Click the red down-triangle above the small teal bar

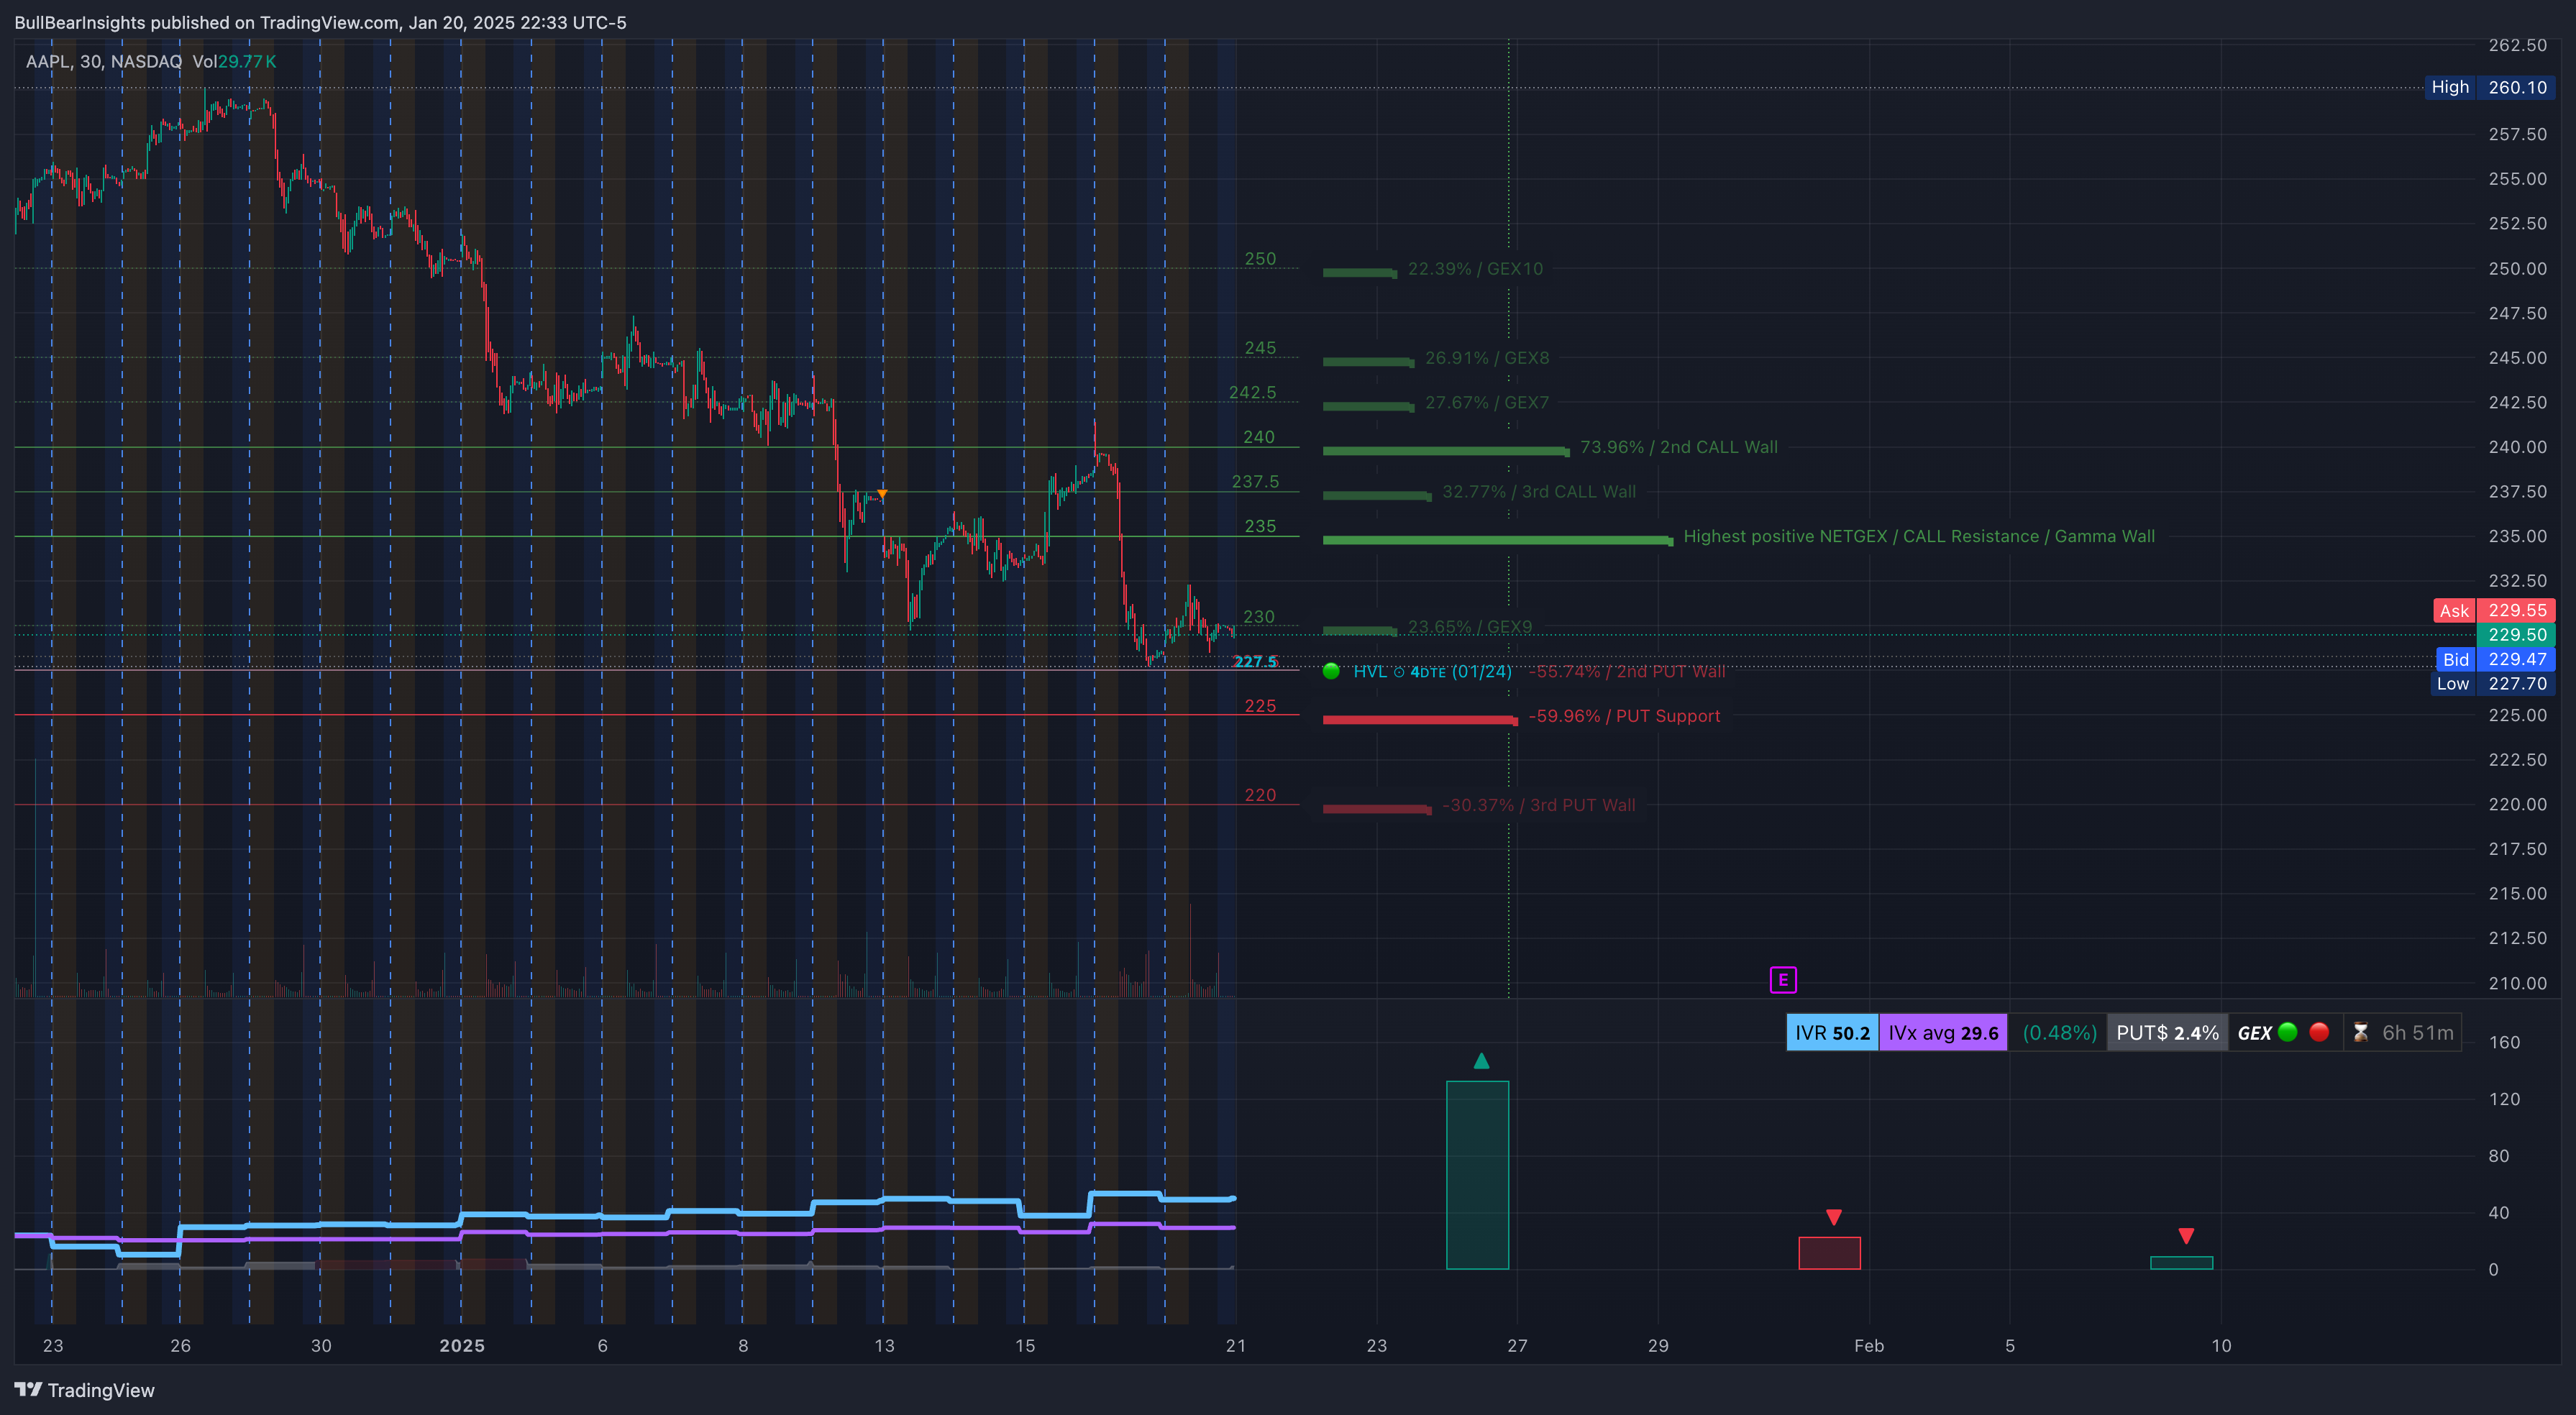(x=2186, y=1236)
